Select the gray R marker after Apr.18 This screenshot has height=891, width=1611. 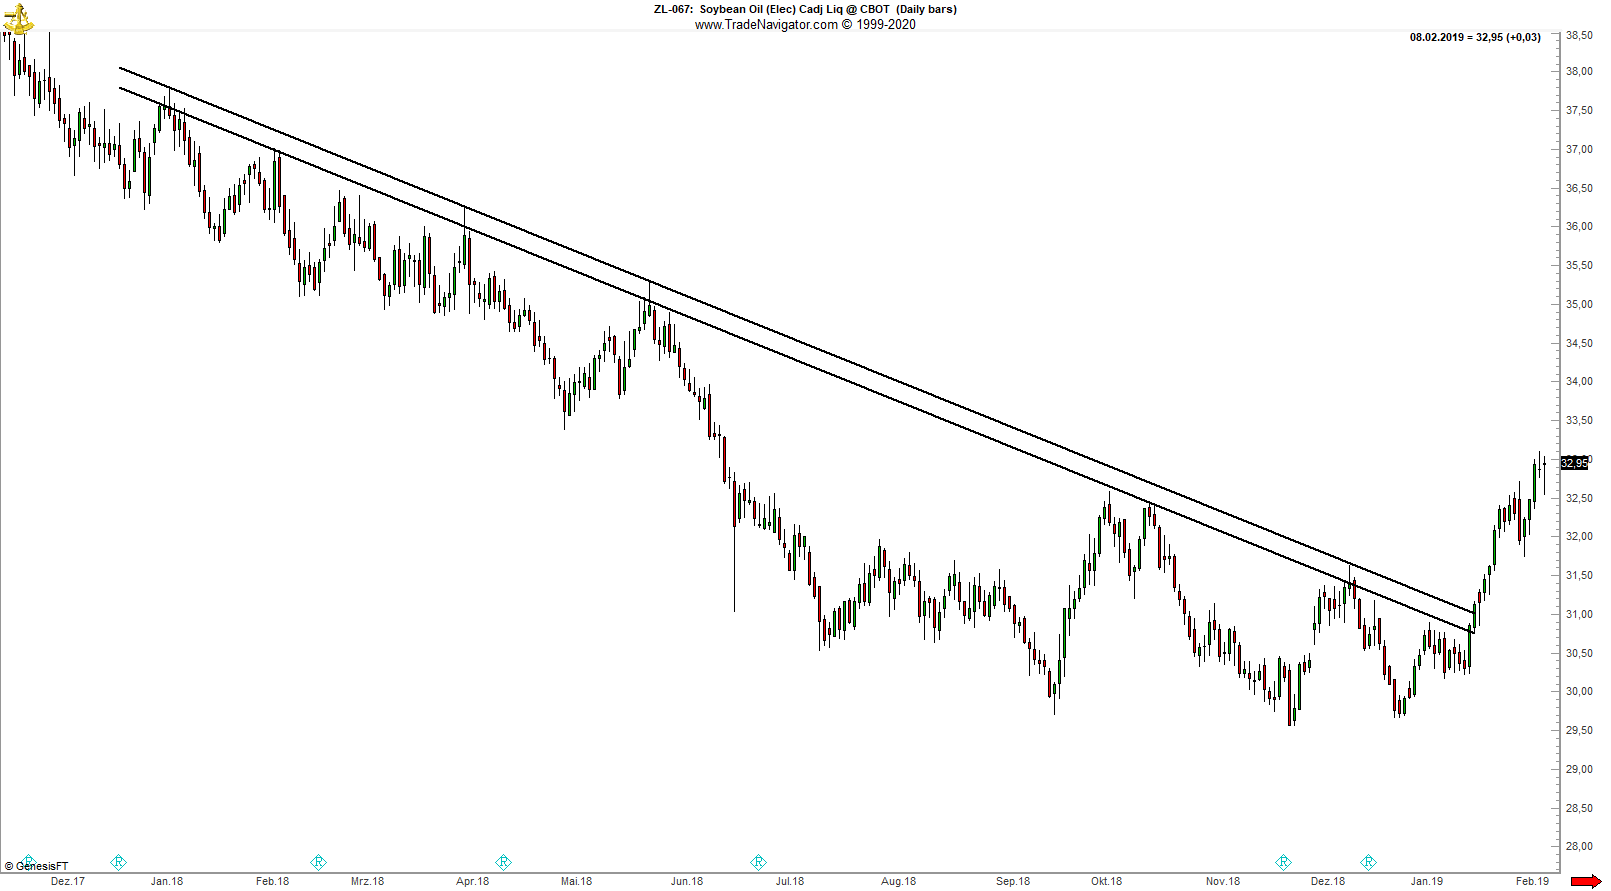[503, 862]
